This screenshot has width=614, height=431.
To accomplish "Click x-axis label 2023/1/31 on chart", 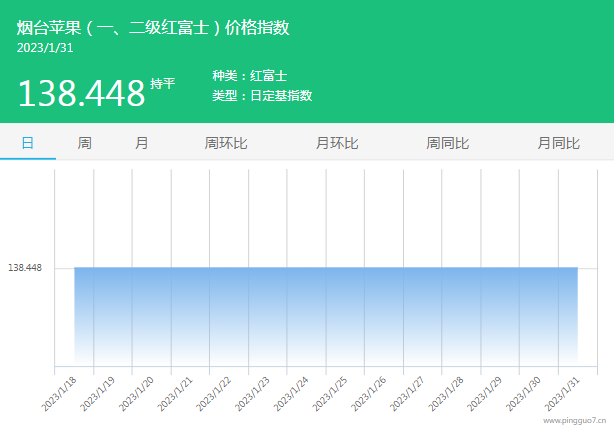I will [x=562, y=394].
